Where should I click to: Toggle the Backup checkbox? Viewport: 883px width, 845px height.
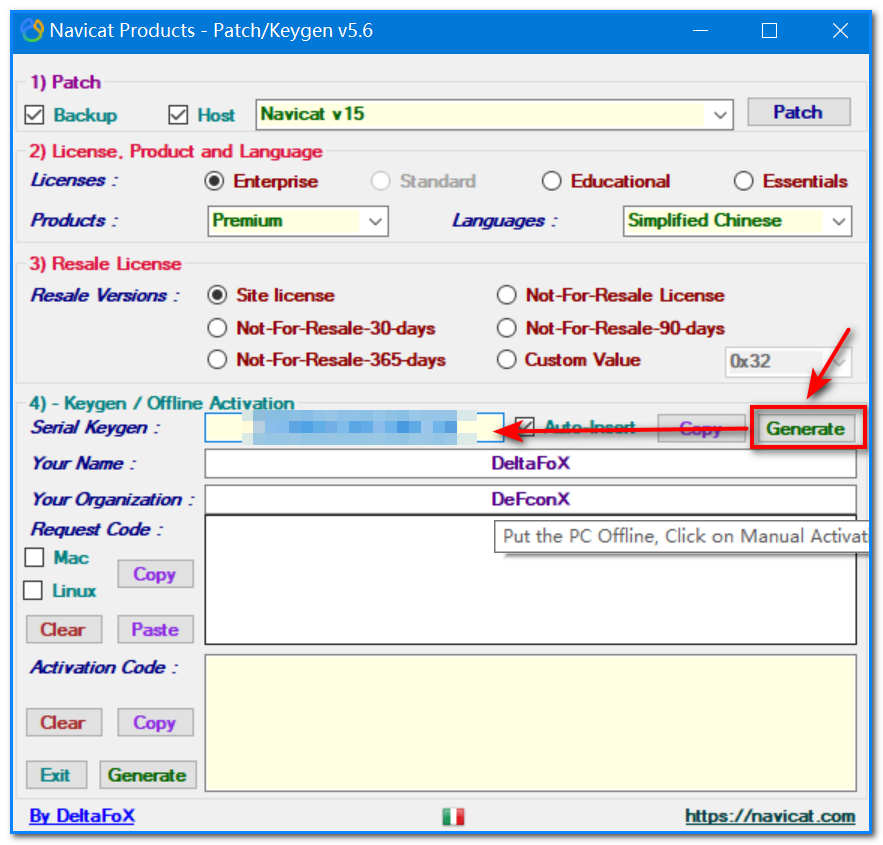[35, 115]
